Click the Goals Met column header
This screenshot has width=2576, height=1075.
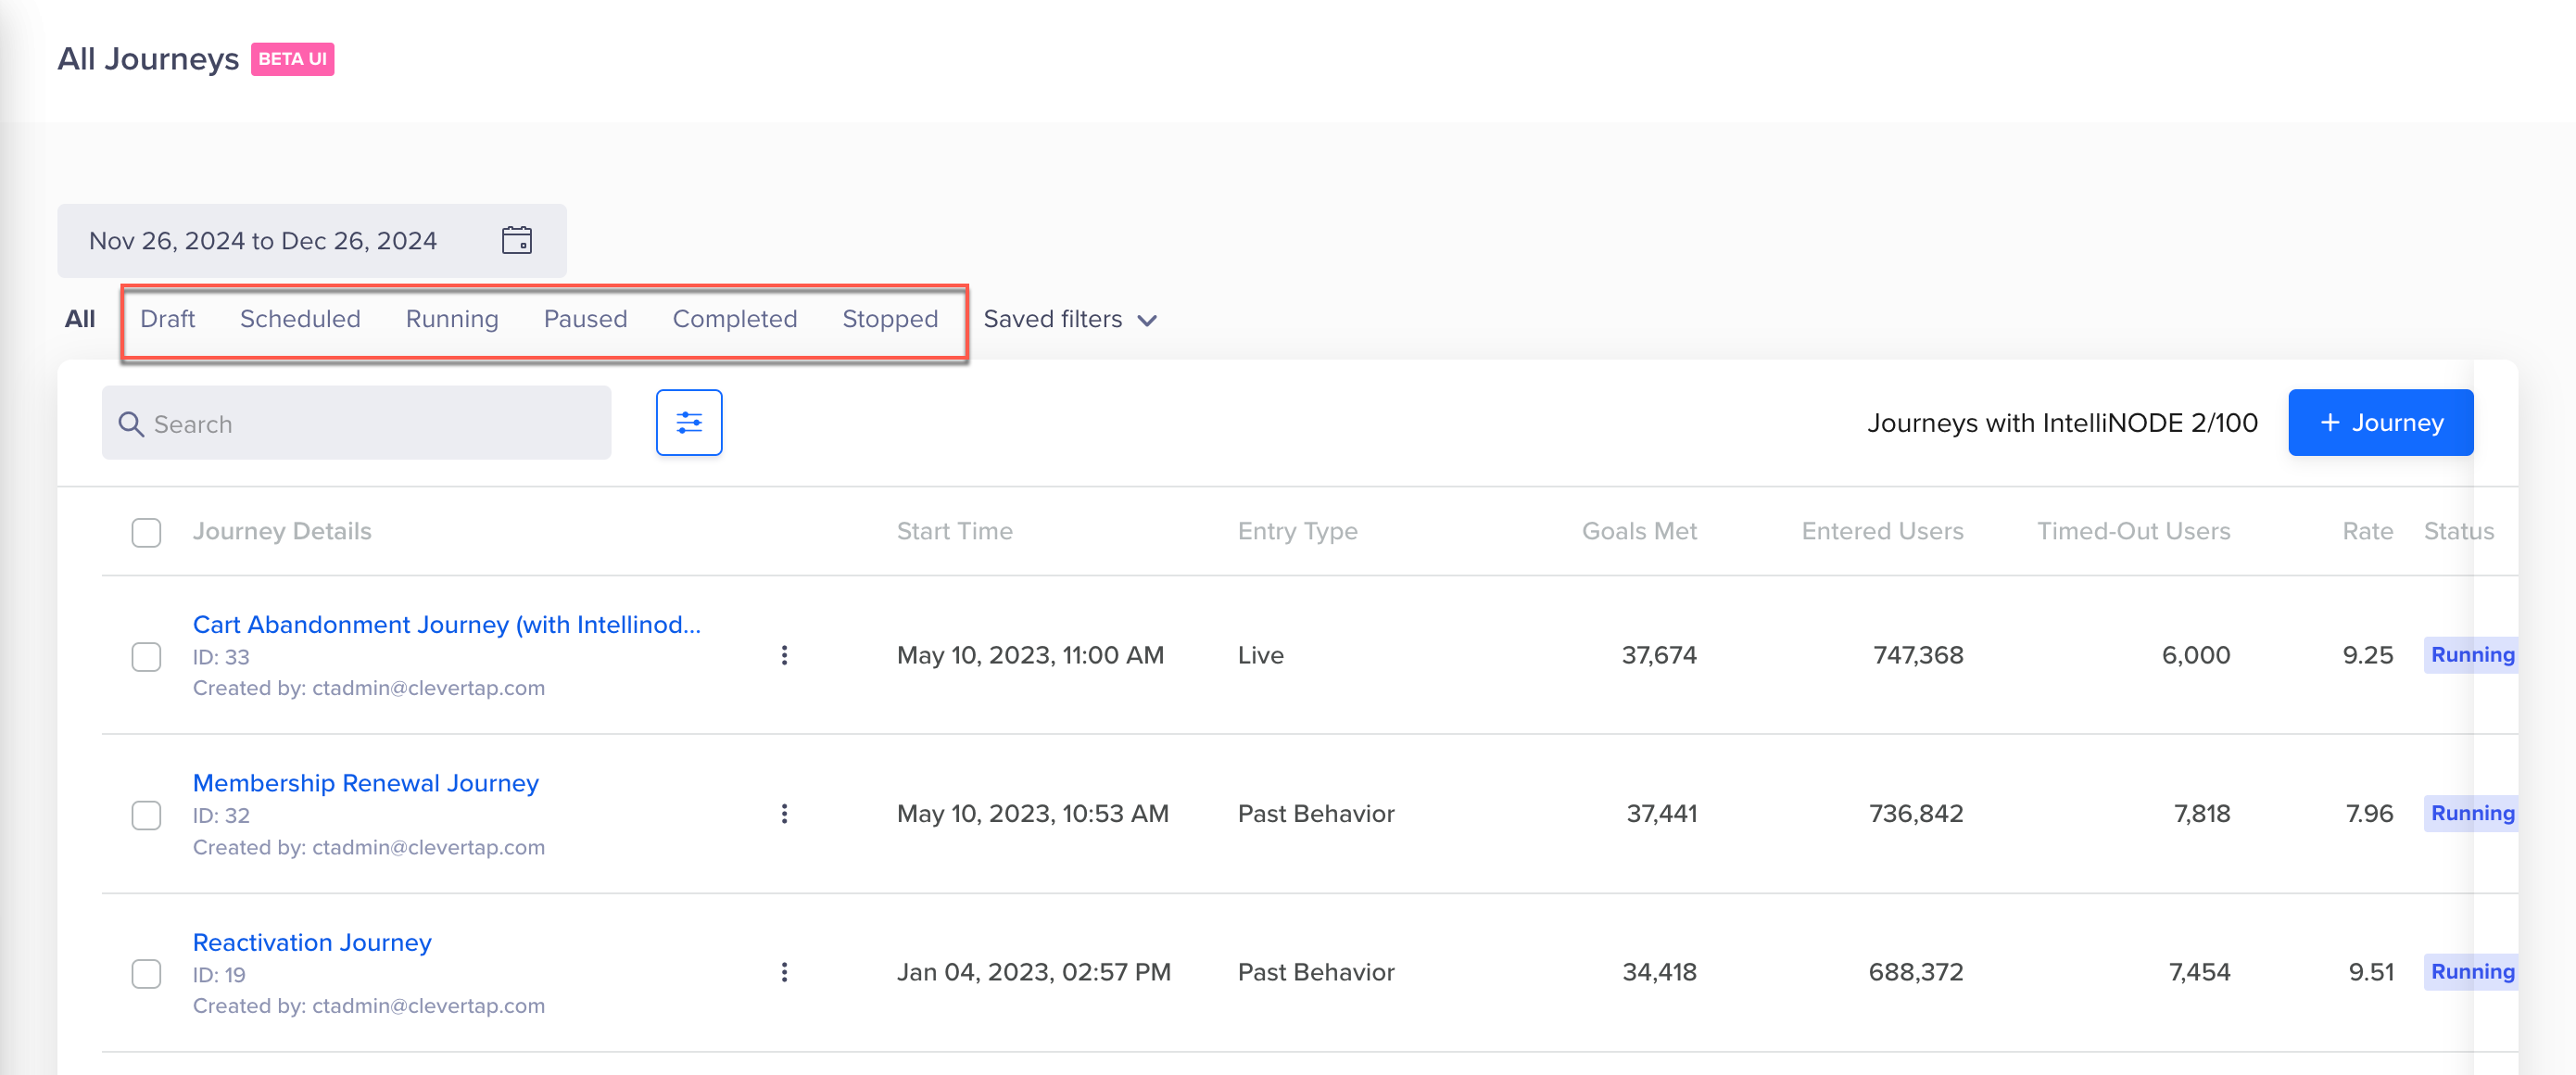point(1639,531)
